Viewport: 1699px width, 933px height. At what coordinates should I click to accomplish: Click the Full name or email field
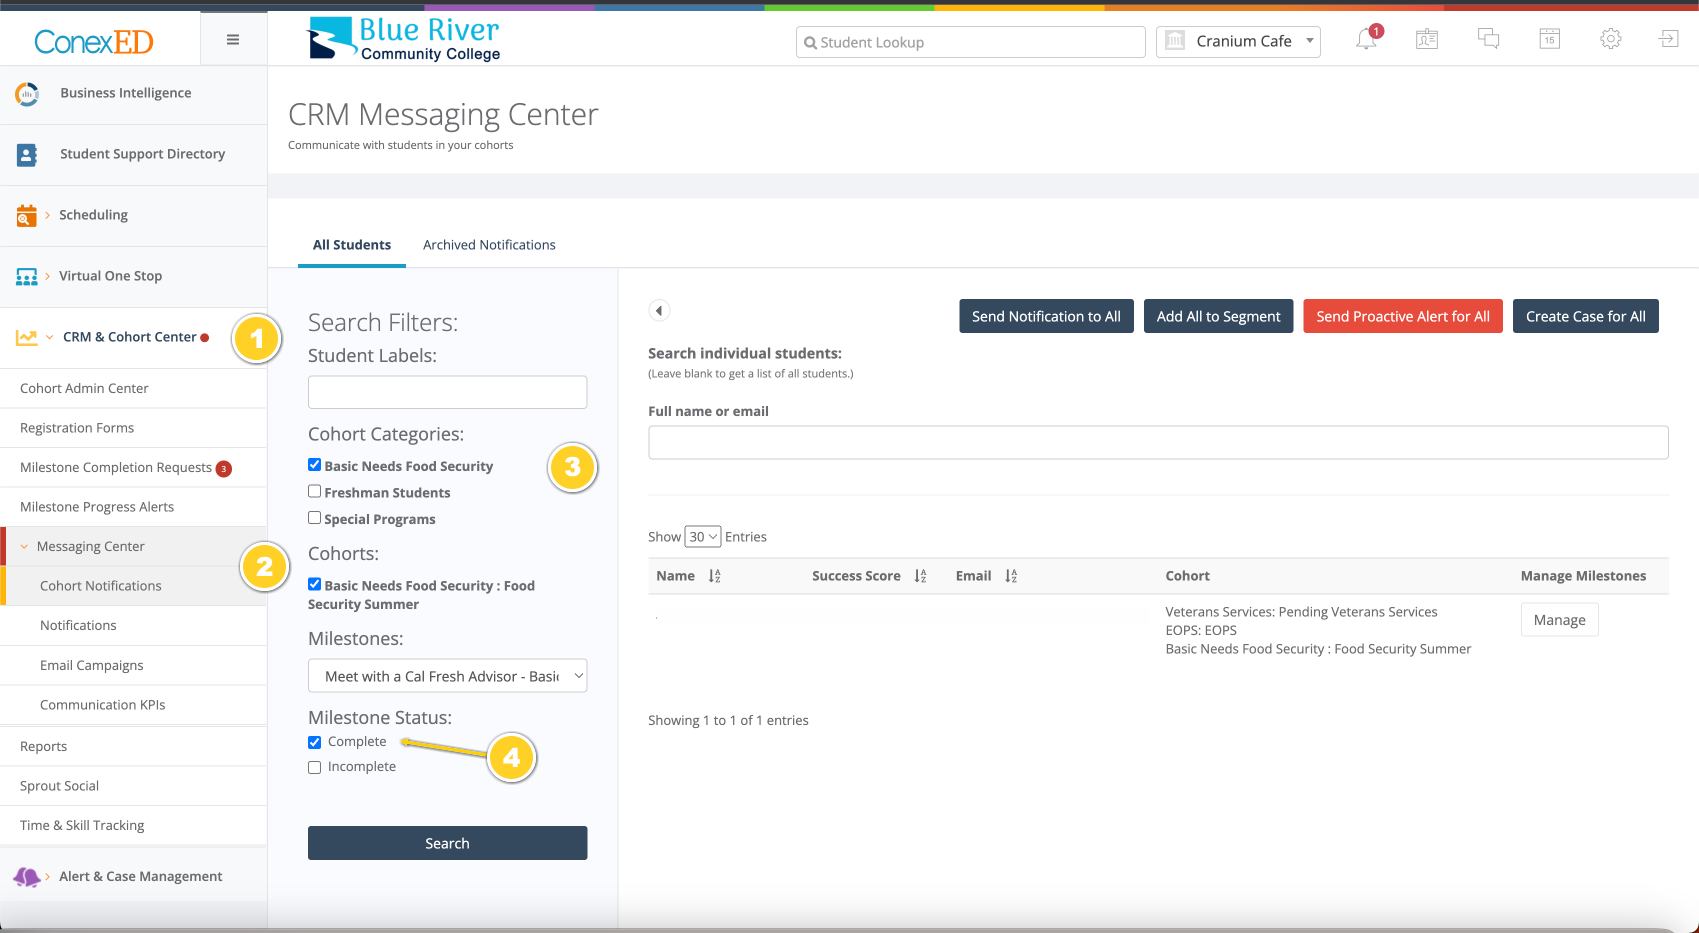(1158, 442)
